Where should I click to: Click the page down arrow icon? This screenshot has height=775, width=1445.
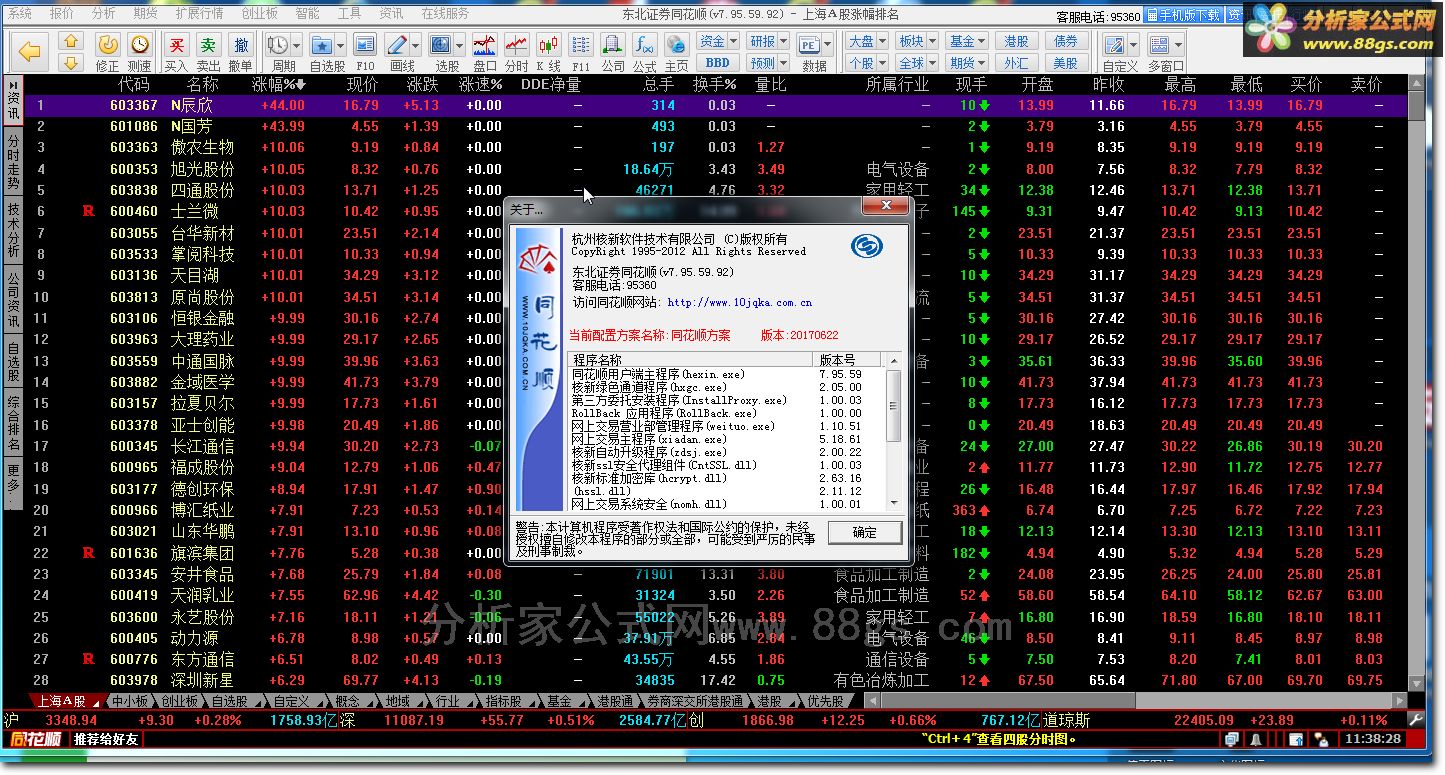pos(71,63)
